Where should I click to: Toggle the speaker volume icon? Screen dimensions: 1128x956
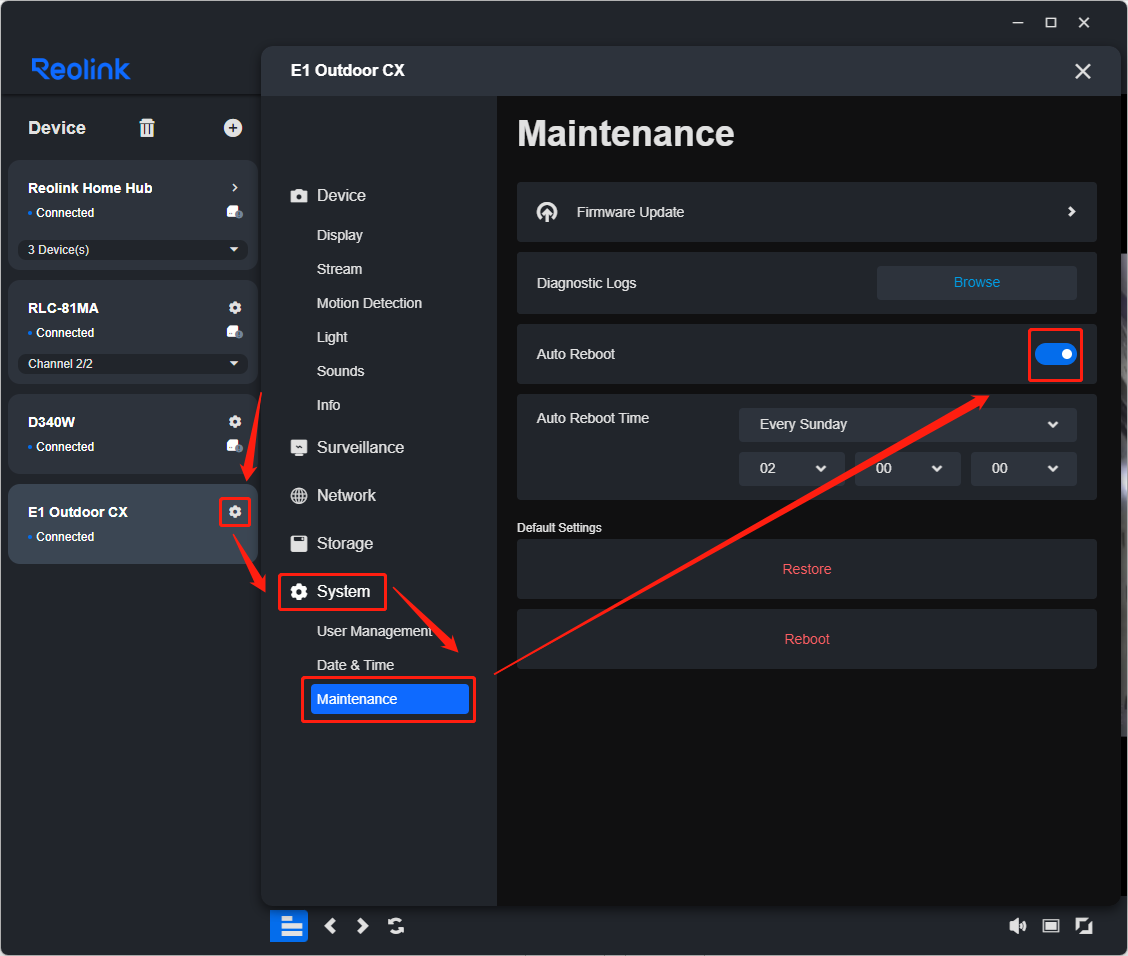[1017, 926]
